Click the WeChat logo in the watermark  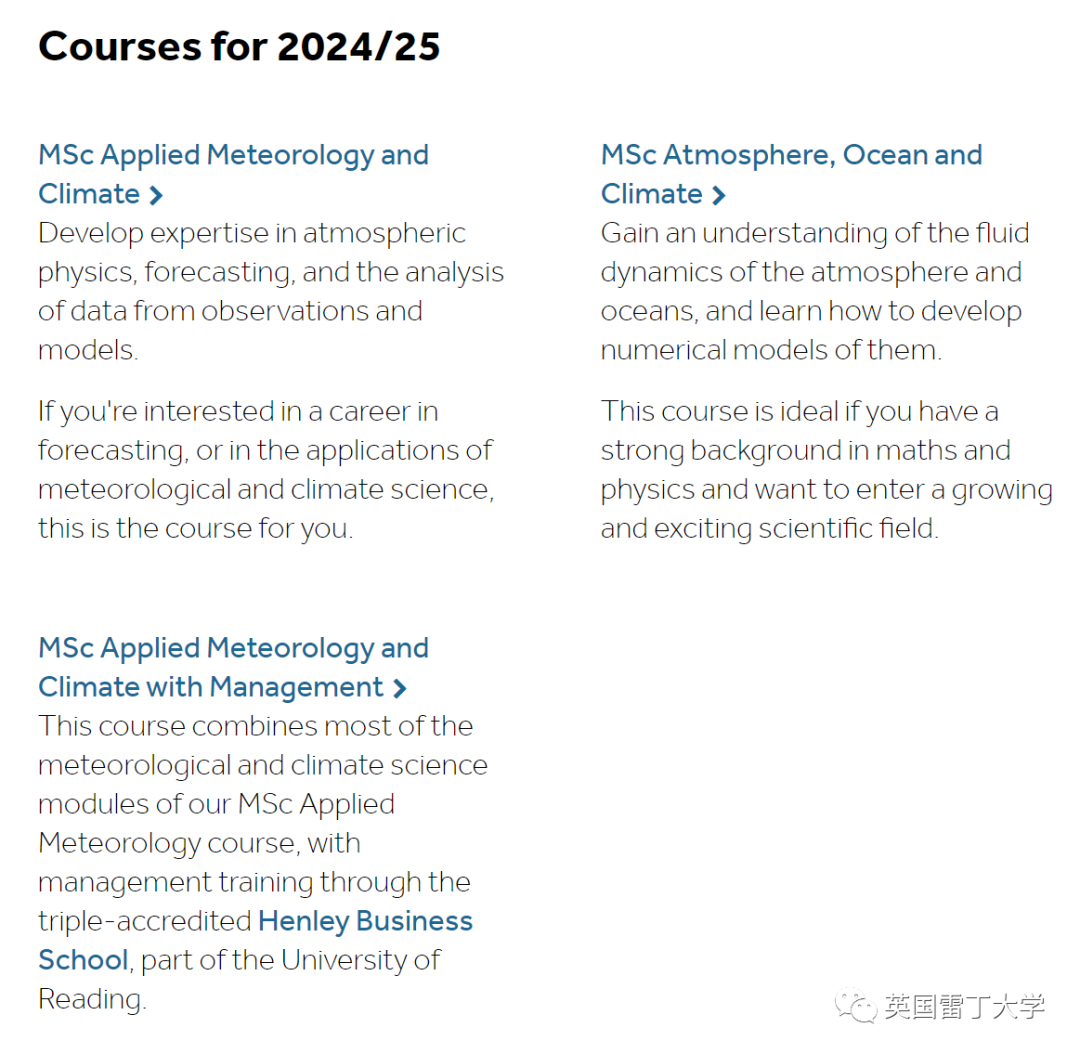click(858, 1005)
